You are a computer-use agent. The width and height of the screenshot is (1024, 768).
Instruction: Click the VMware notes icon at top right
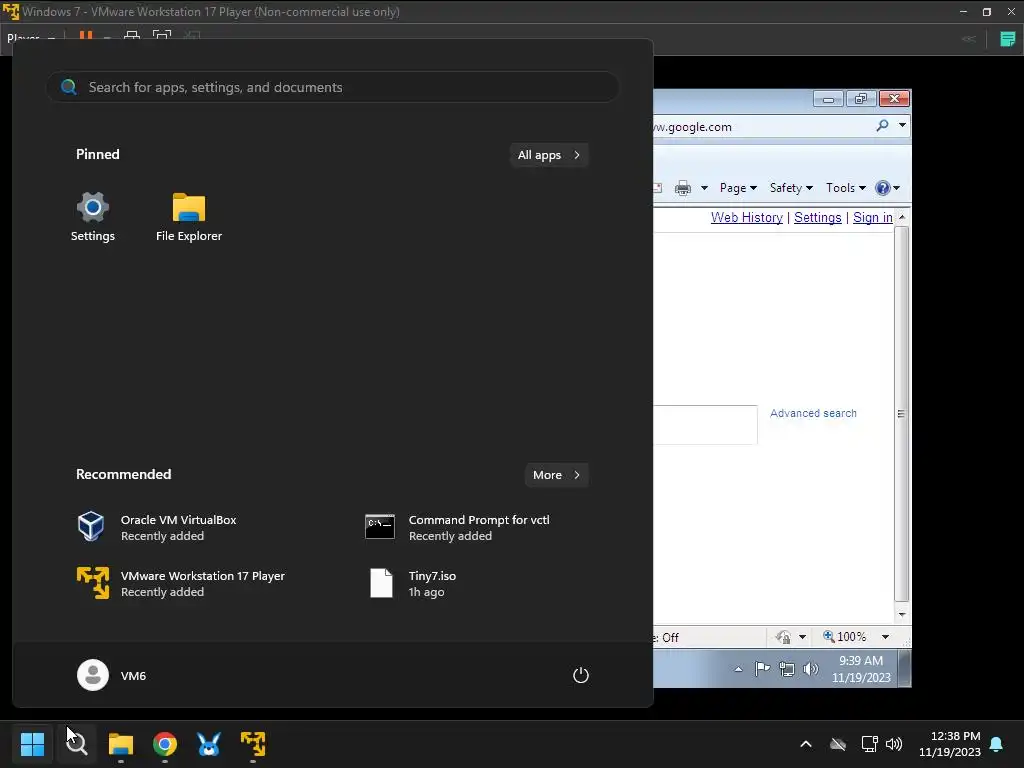[1008, 39]
